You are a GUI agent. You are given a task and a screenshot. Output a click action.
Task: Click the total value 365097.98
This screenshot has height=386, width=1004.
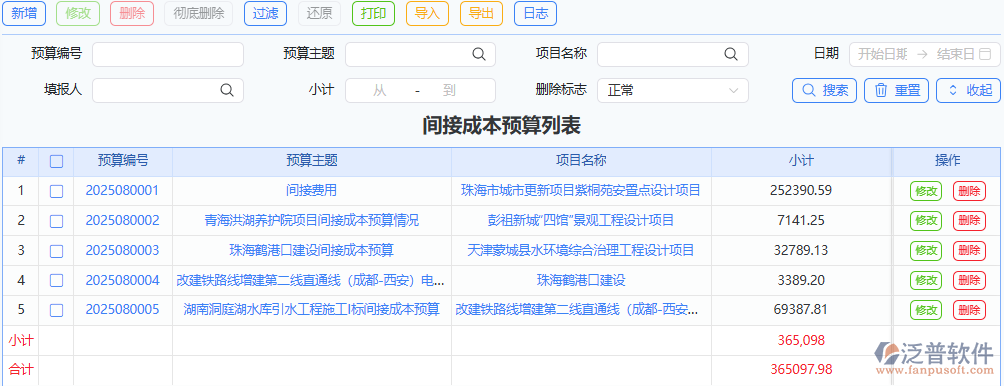[x=801, y=370]
